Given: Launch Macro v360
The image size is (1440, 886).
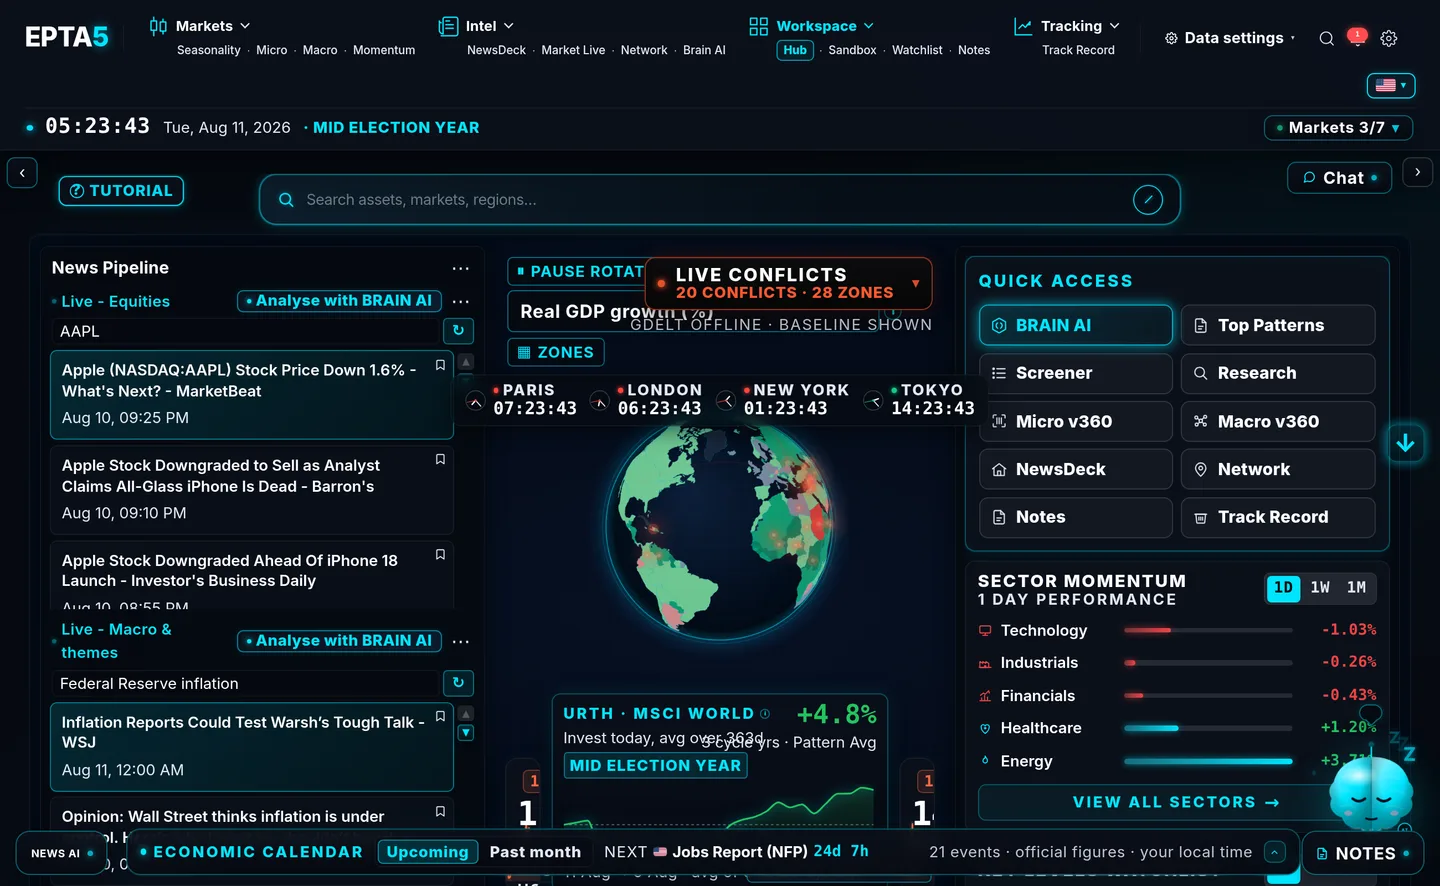Looking at the screenshot, I should point(1278,421).
